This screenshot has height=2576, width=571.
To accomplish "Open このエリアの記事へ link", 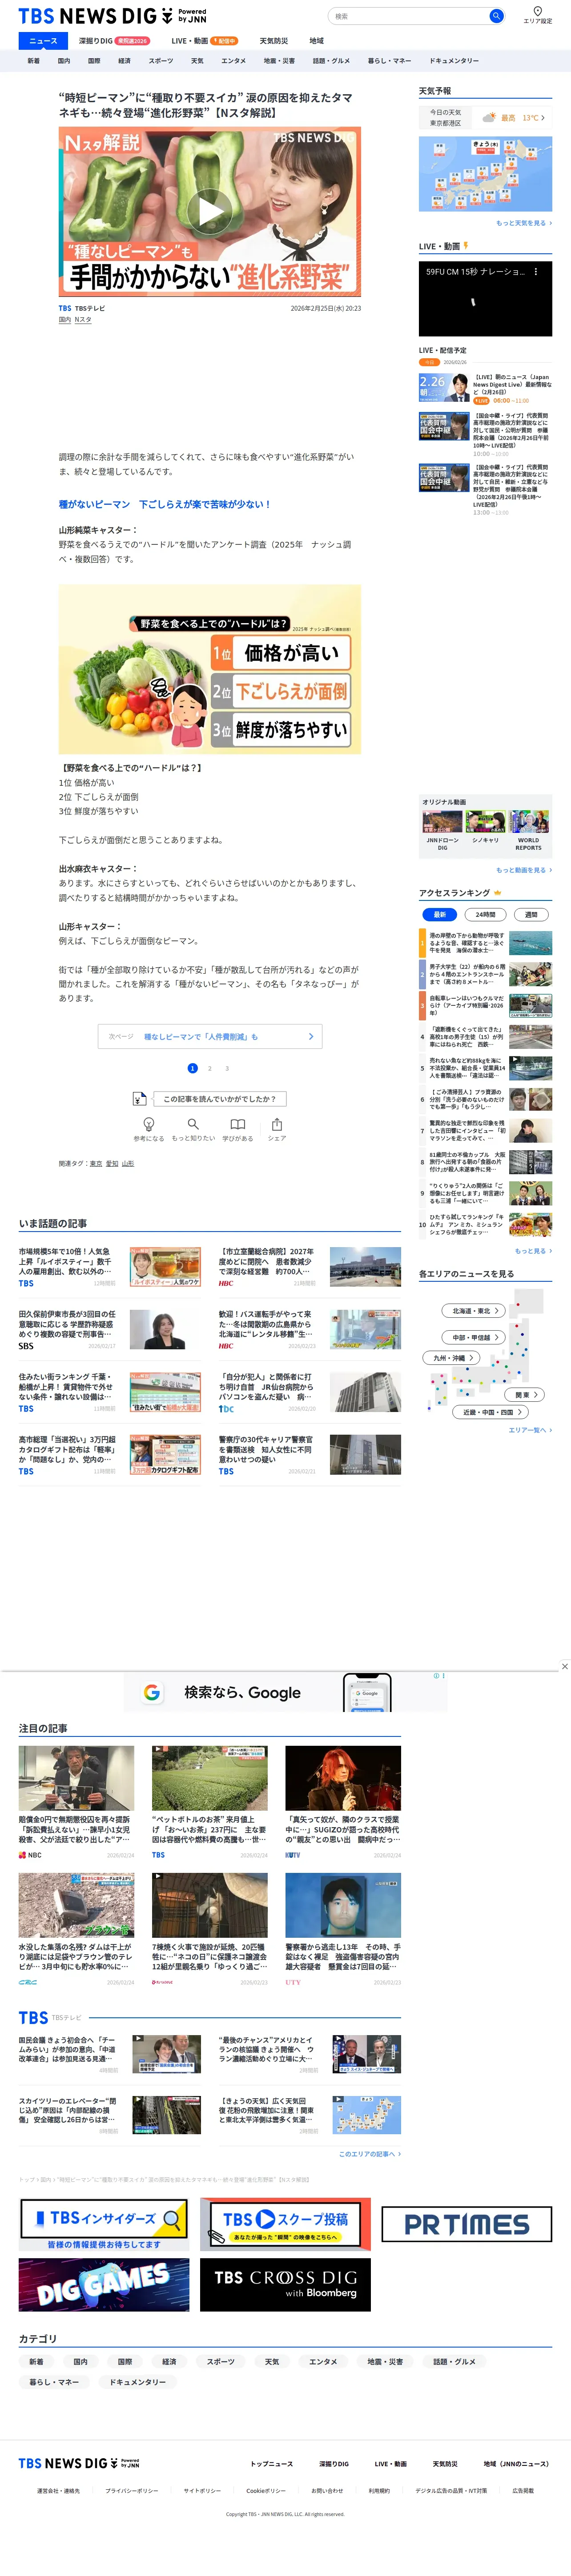I will point(370,2154).
